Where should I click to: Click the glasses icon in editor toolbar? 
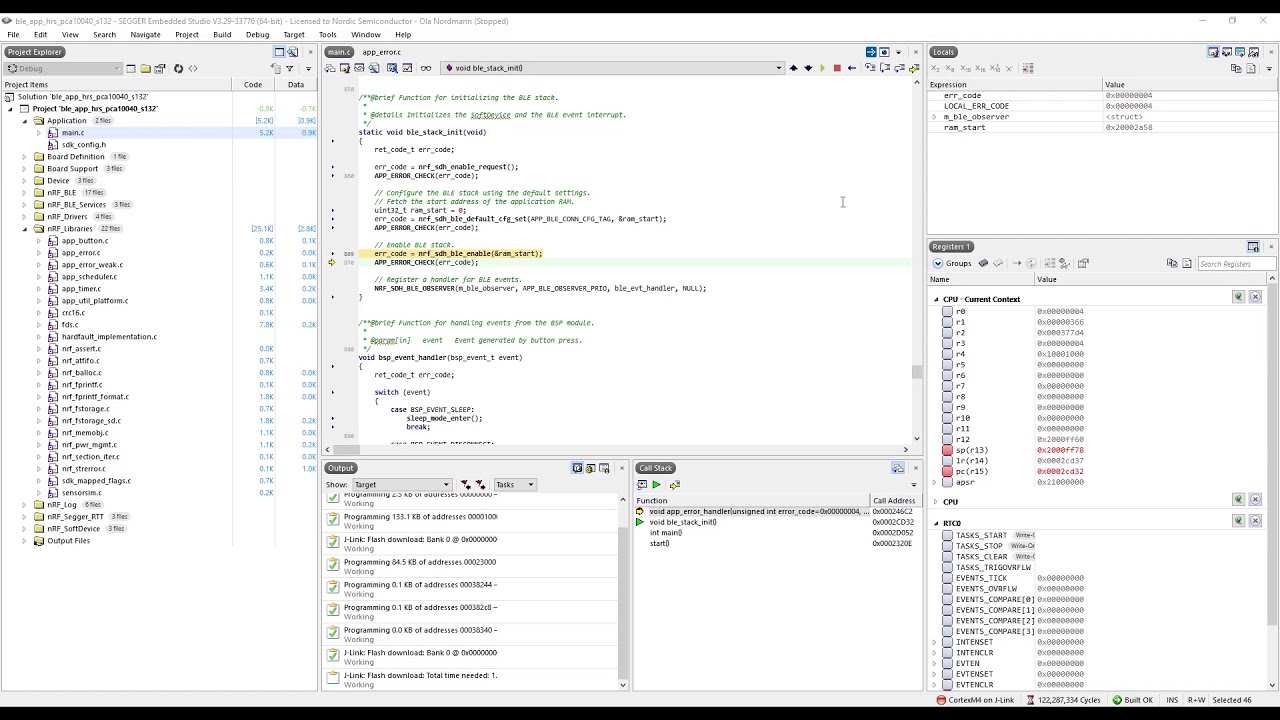pyautogui.click(x=426, y=68)
